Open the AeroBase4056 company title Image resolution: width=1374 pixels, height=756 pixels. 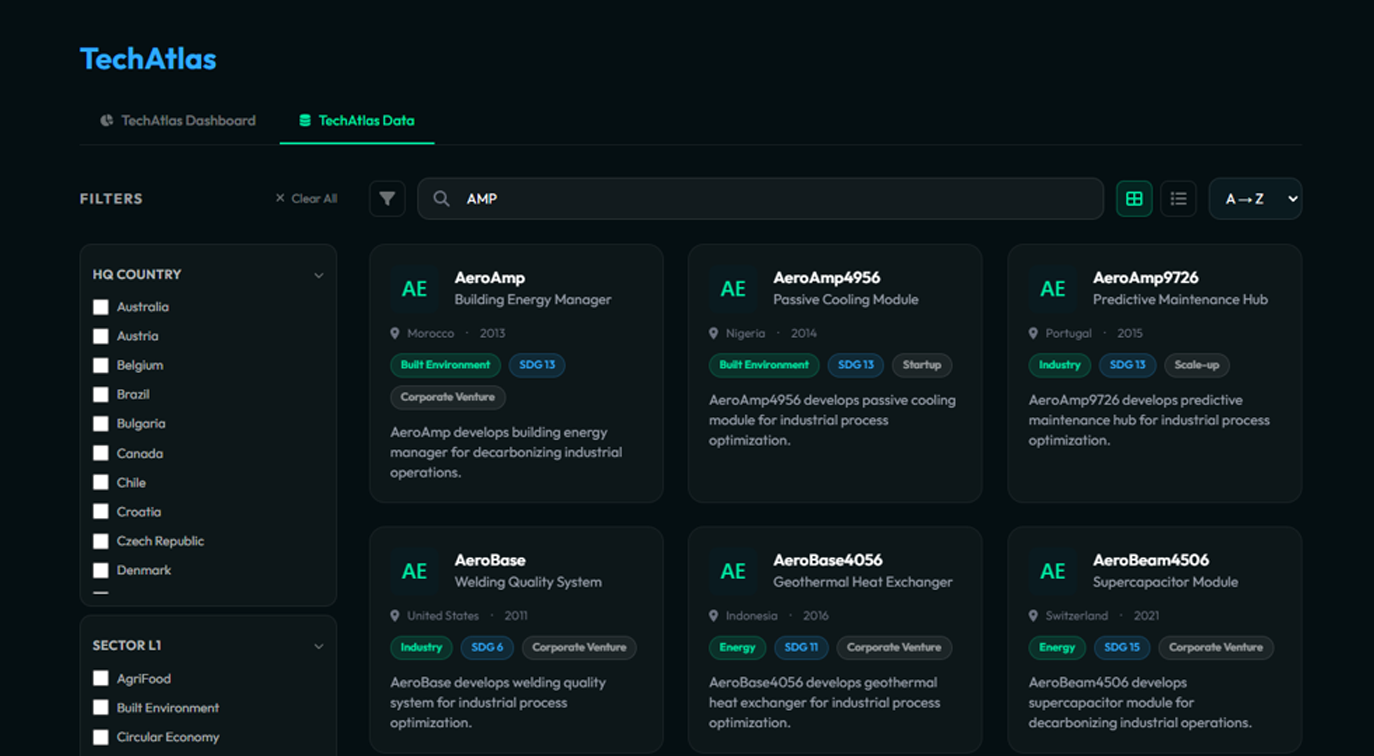(x=827, y=560)
